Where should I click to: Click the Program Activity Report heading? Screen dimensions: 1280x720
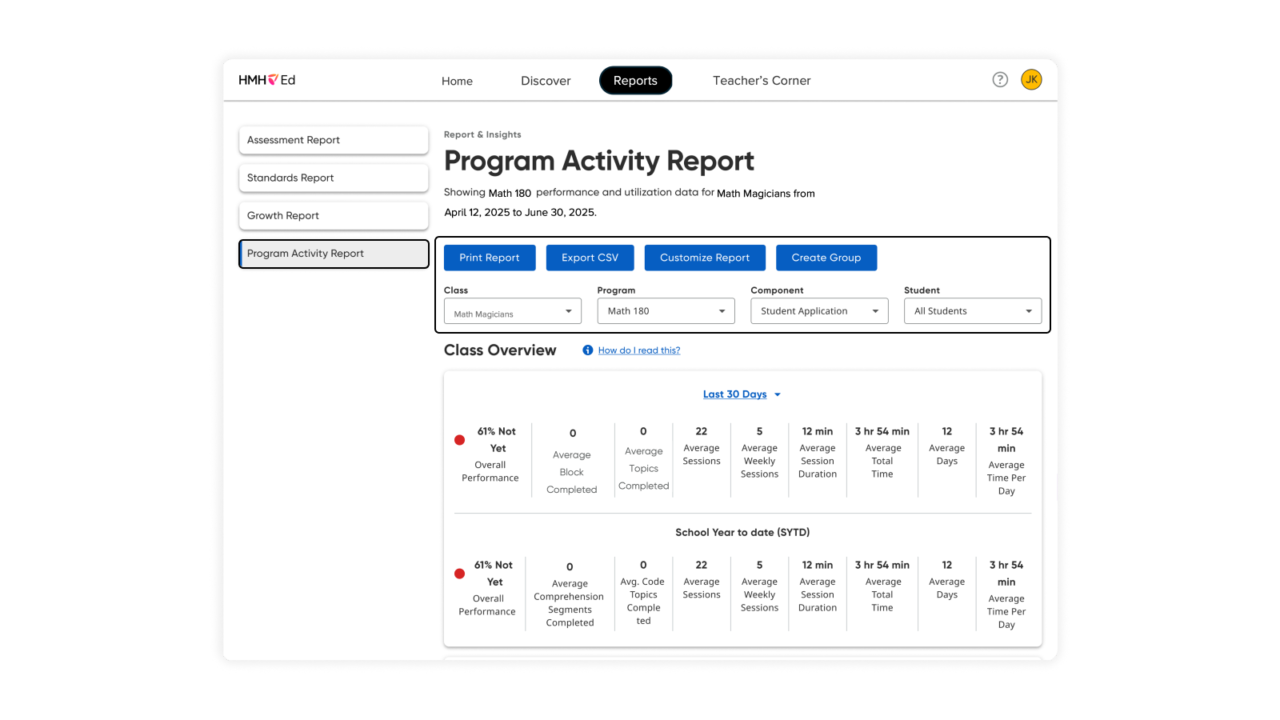[x=599, y=161]
